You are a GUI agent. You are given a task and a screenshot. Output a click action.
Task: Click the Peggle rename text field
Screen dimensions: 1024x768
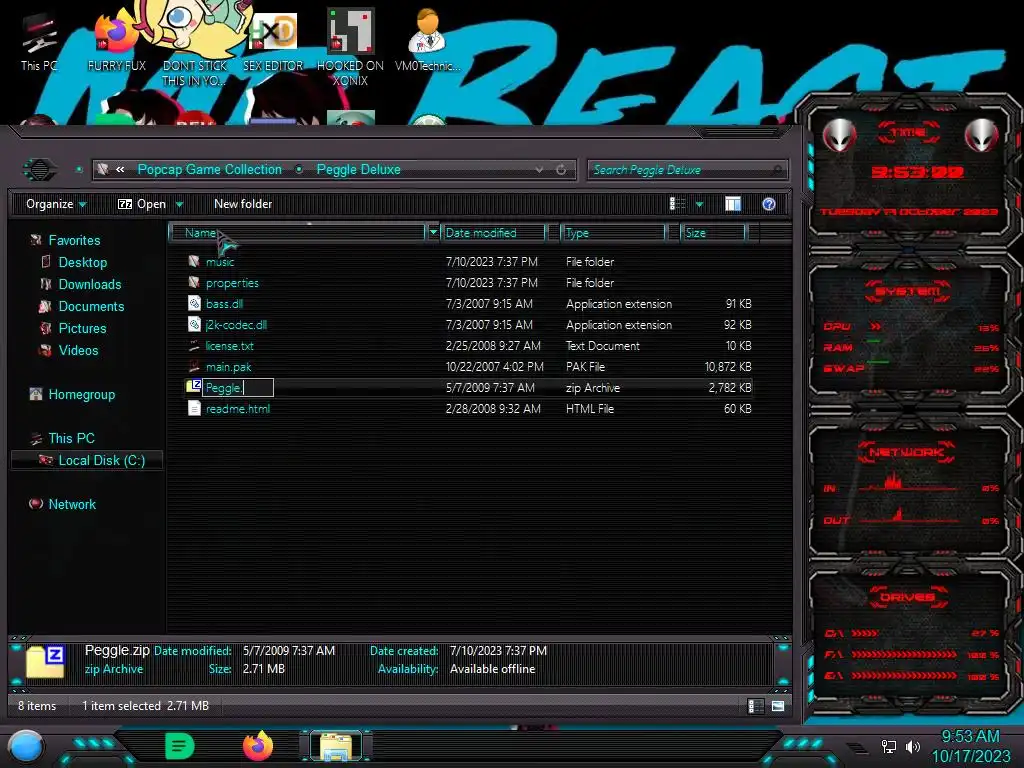tap(238, 388)
